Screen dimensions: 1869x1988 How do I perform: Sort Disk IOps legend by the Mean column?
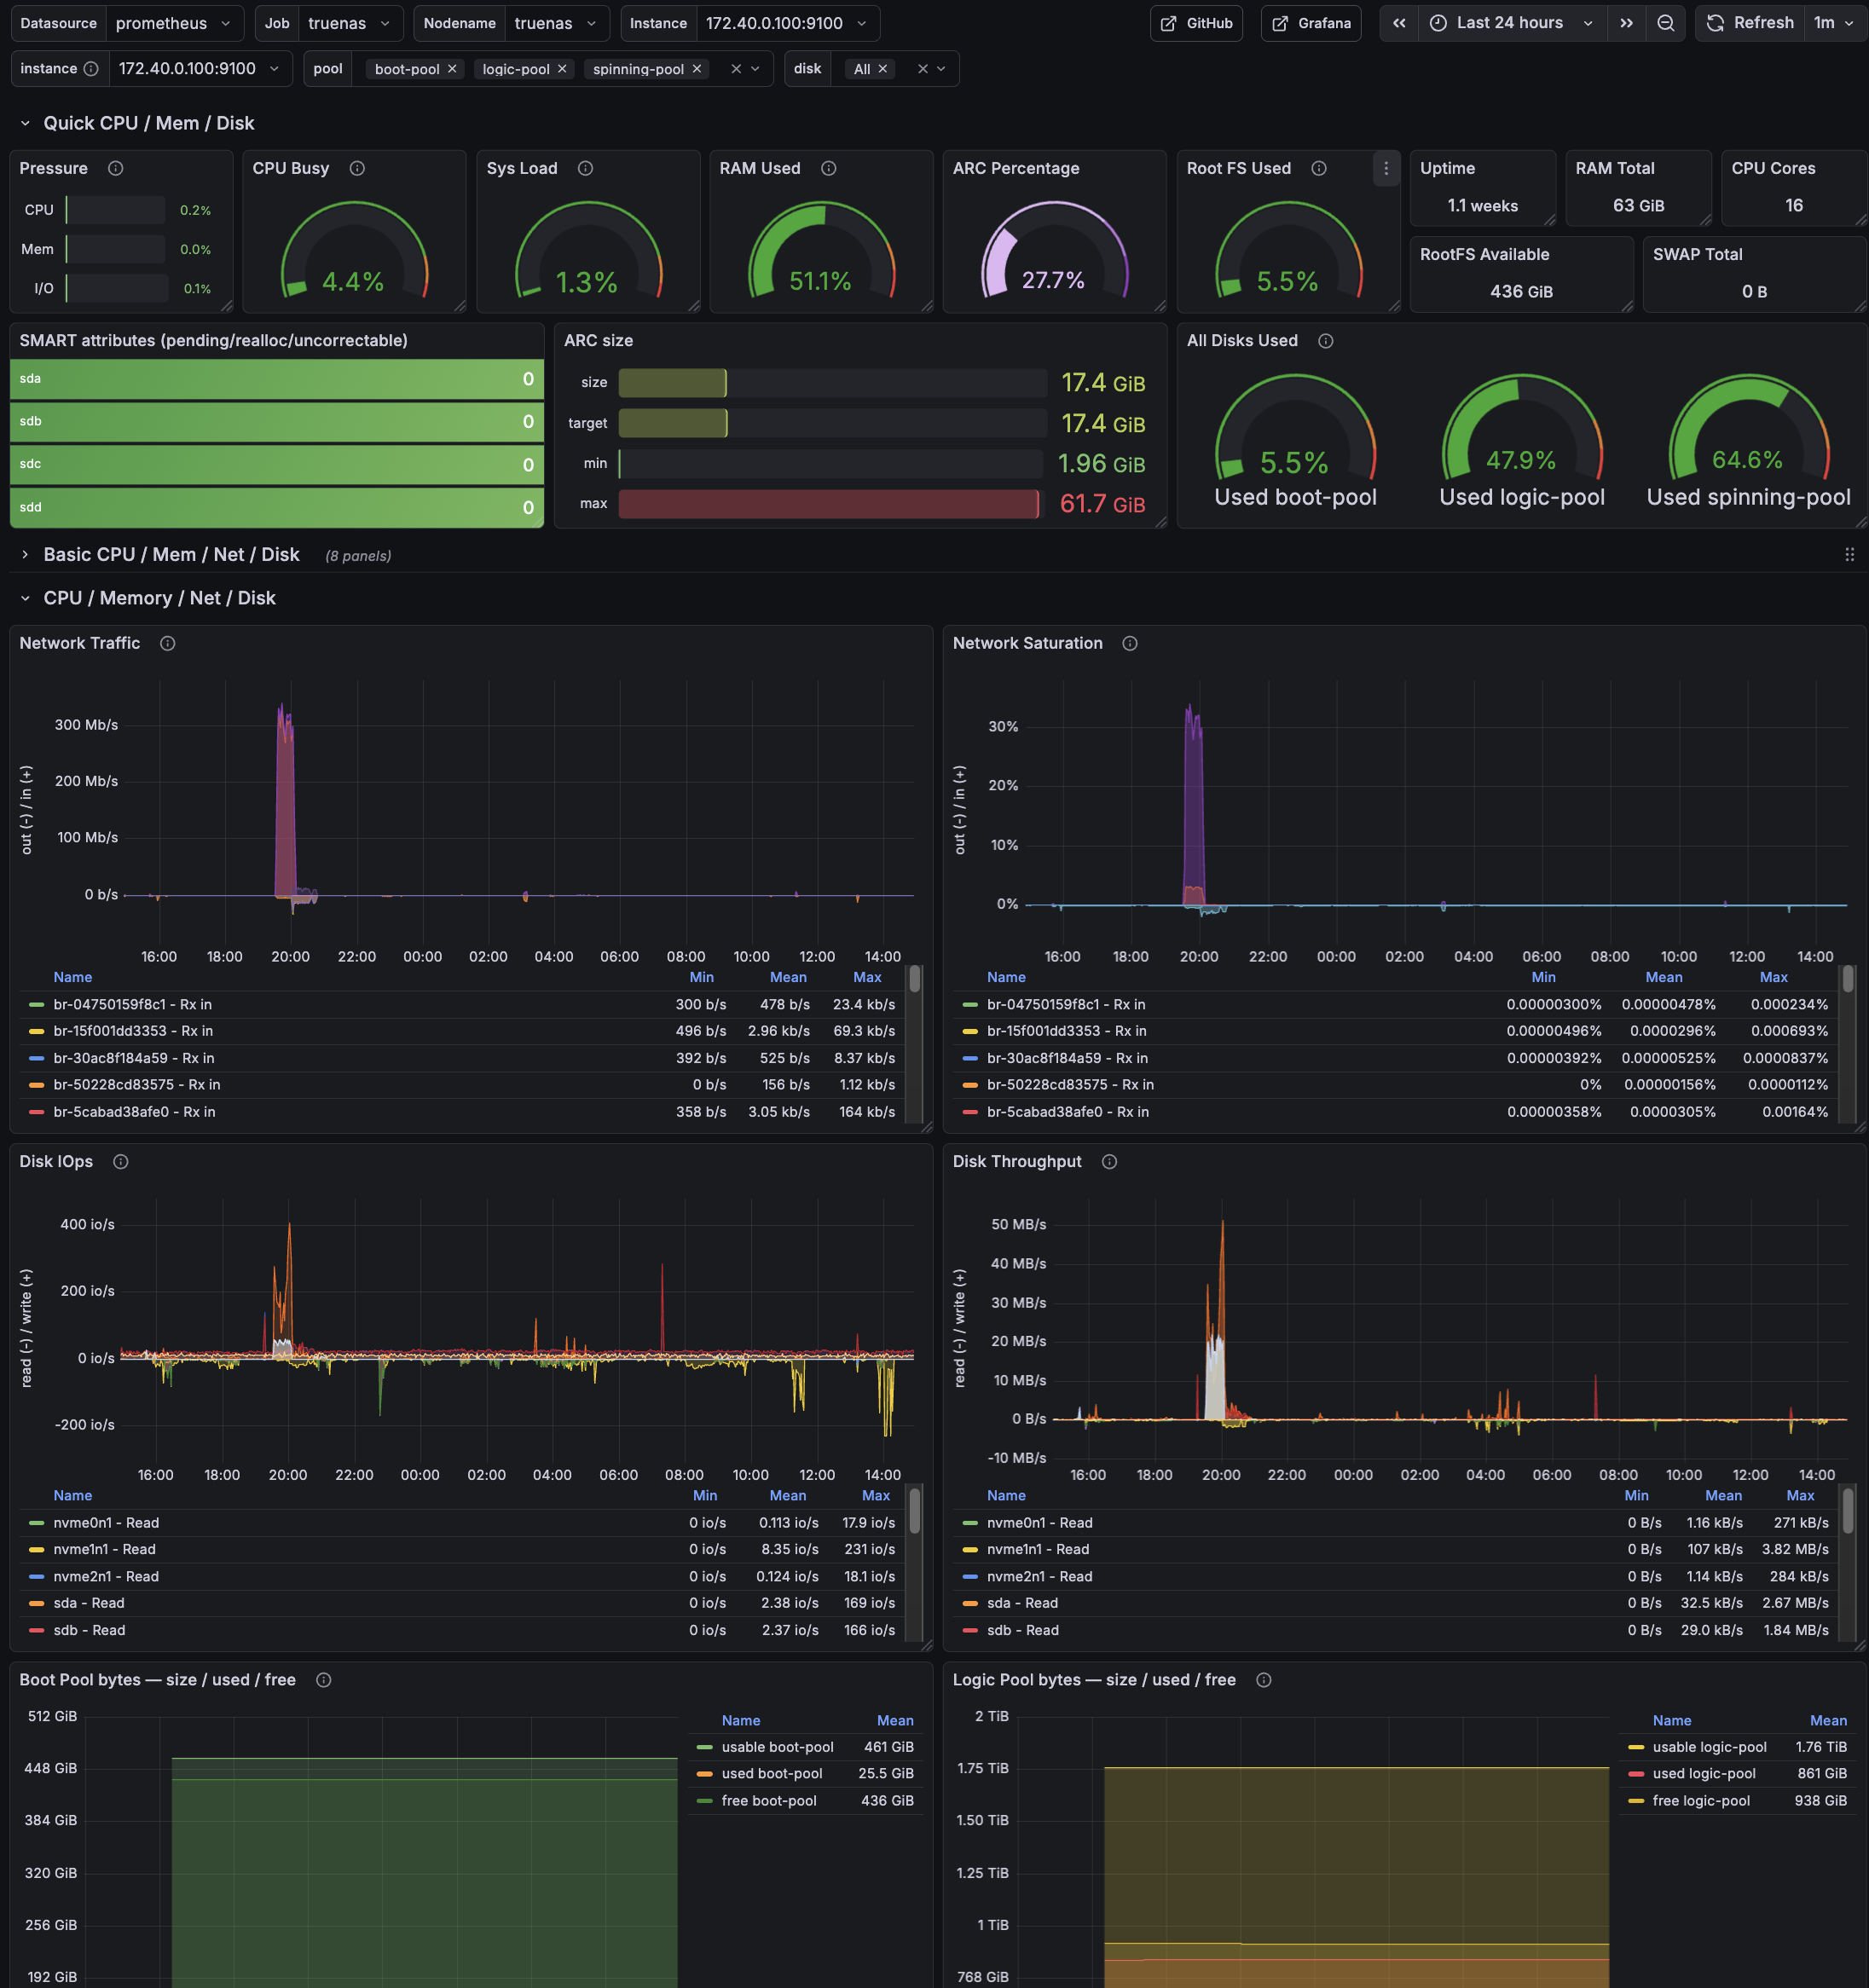pyautogui.click(x=788, y=1495)
